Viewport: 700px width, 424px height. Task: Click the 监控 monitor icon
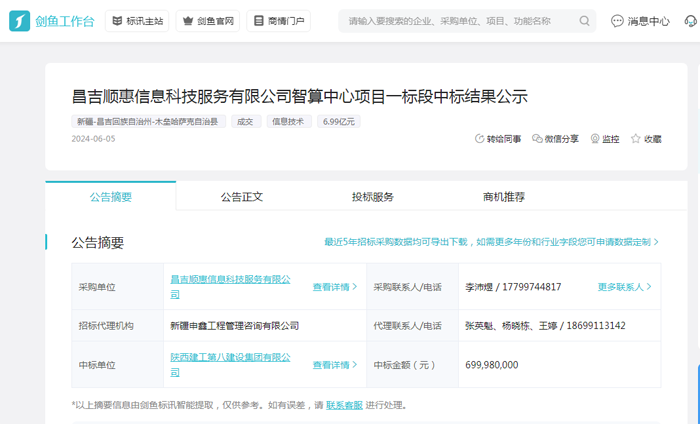(595, 139)
